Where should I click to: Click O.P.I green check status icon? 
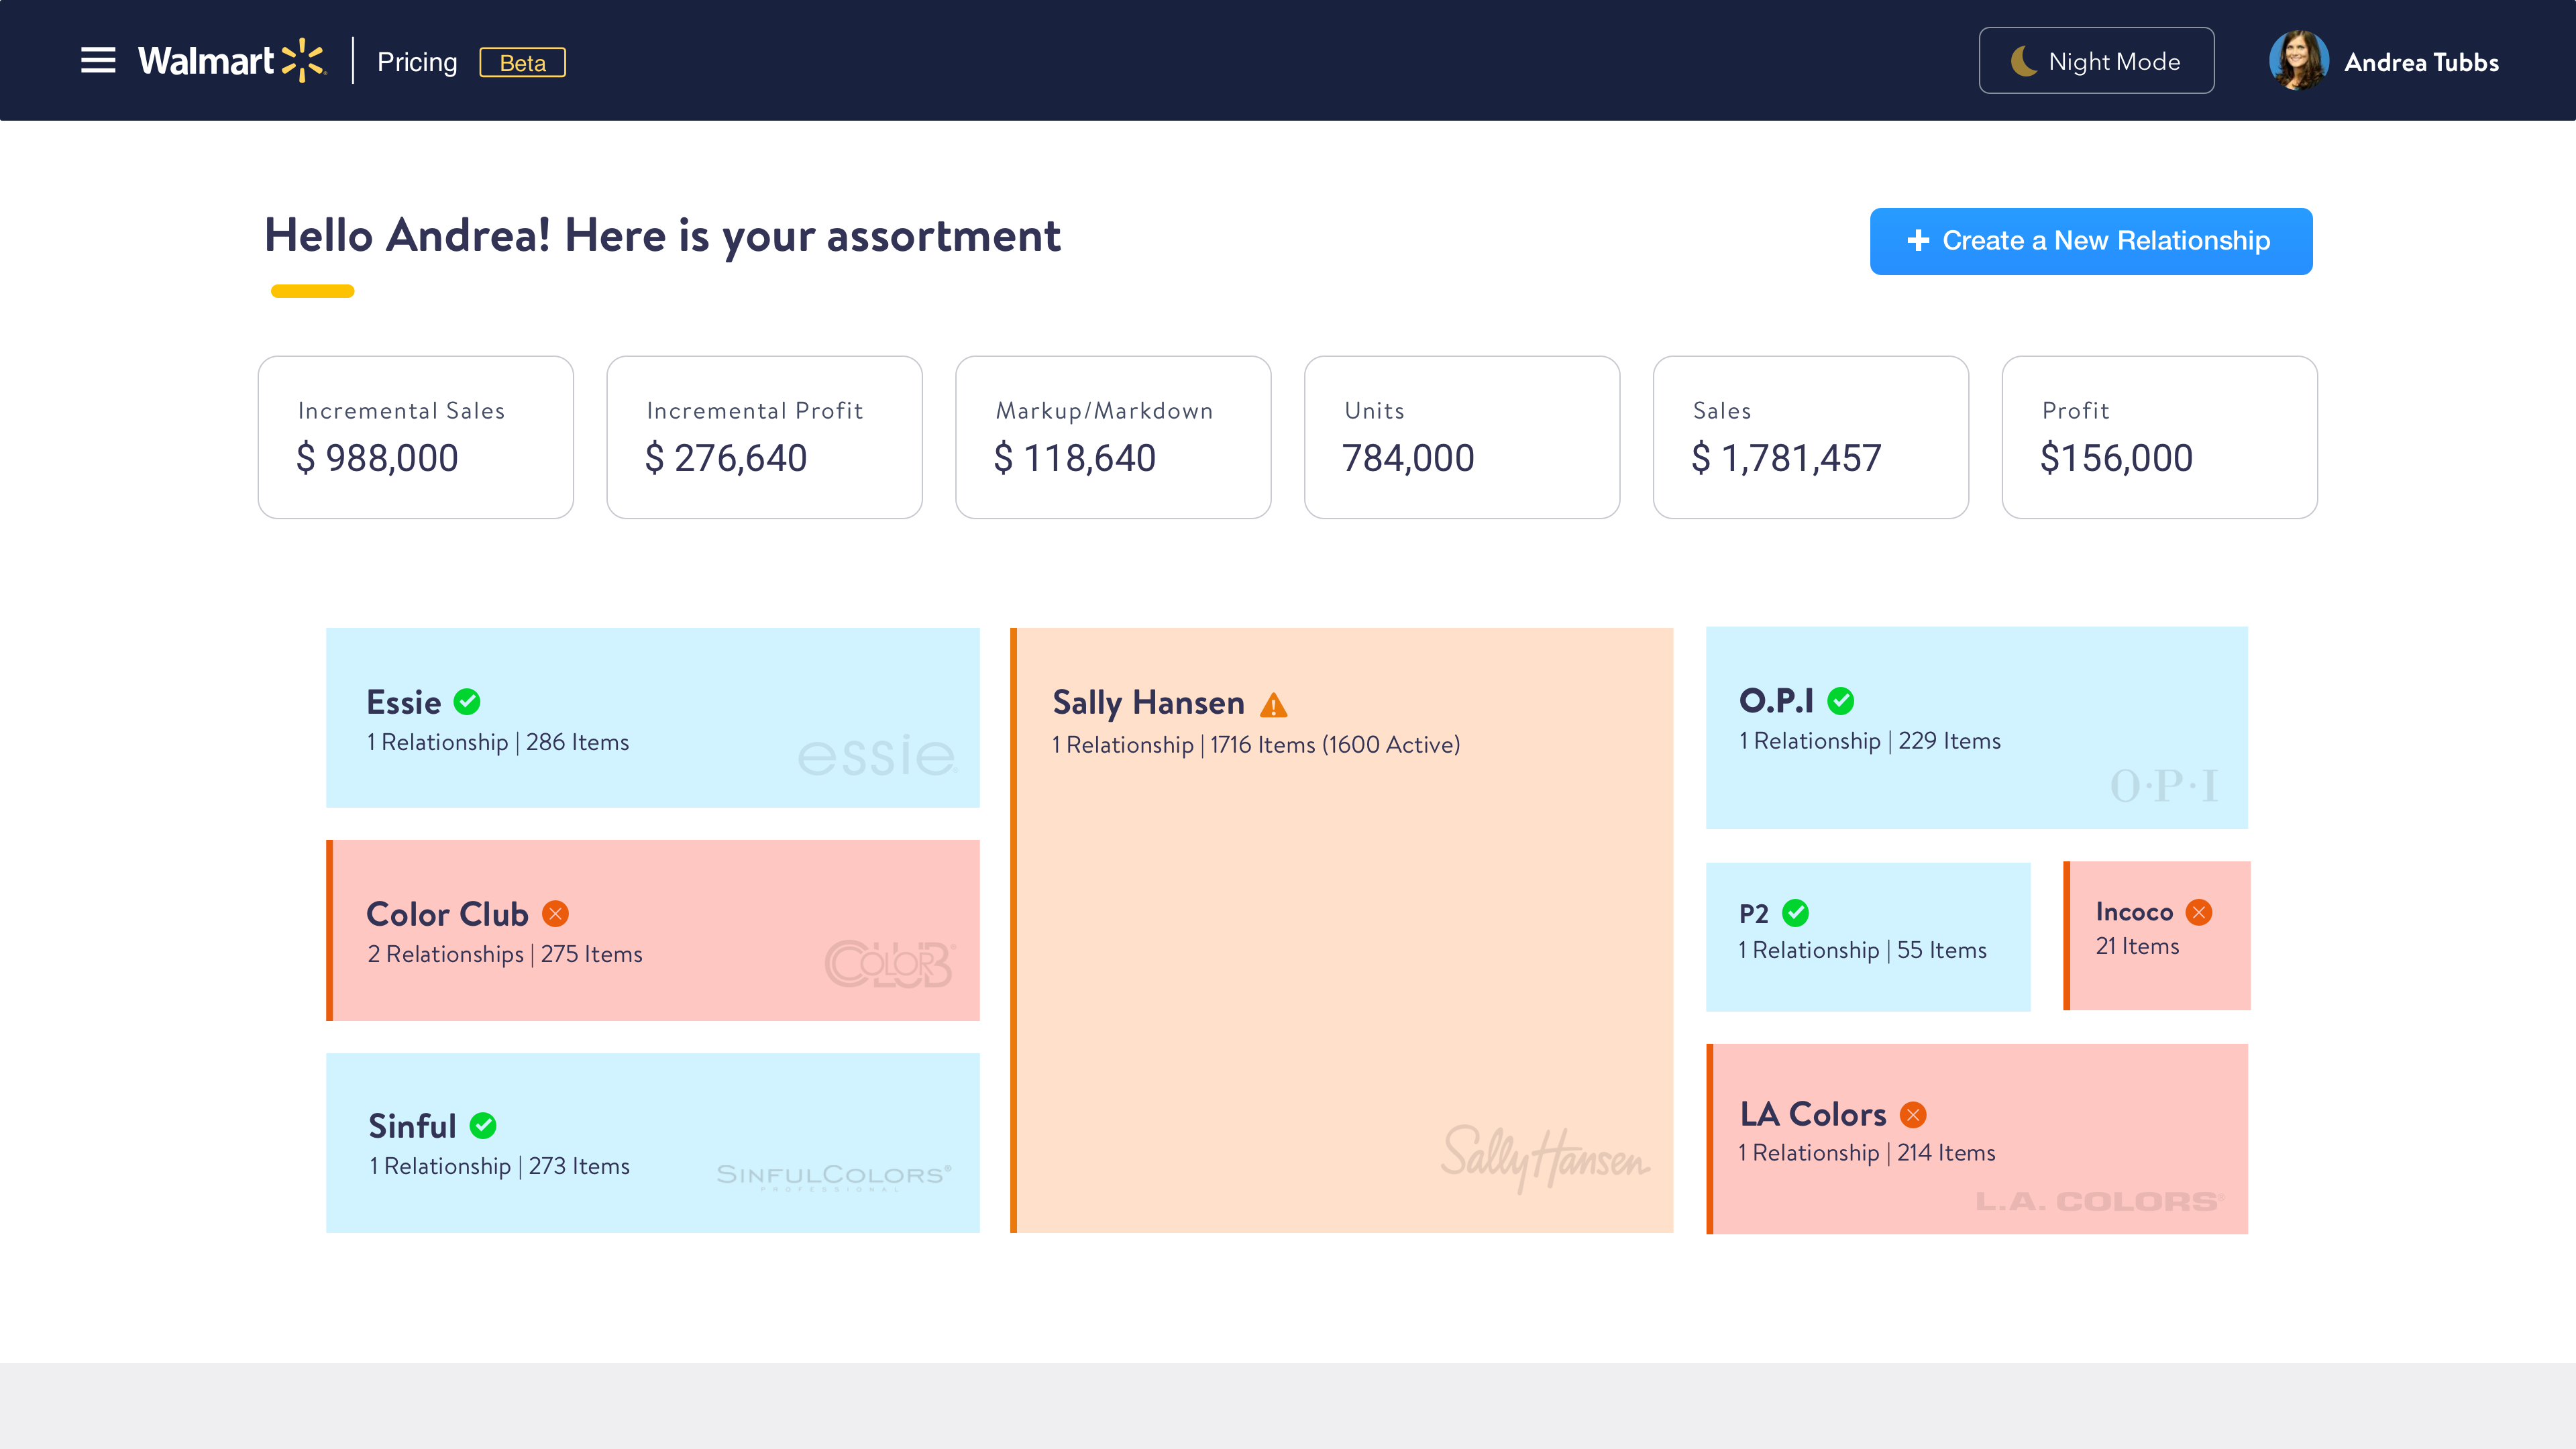pyautogui.click(x=1841, y=701)
